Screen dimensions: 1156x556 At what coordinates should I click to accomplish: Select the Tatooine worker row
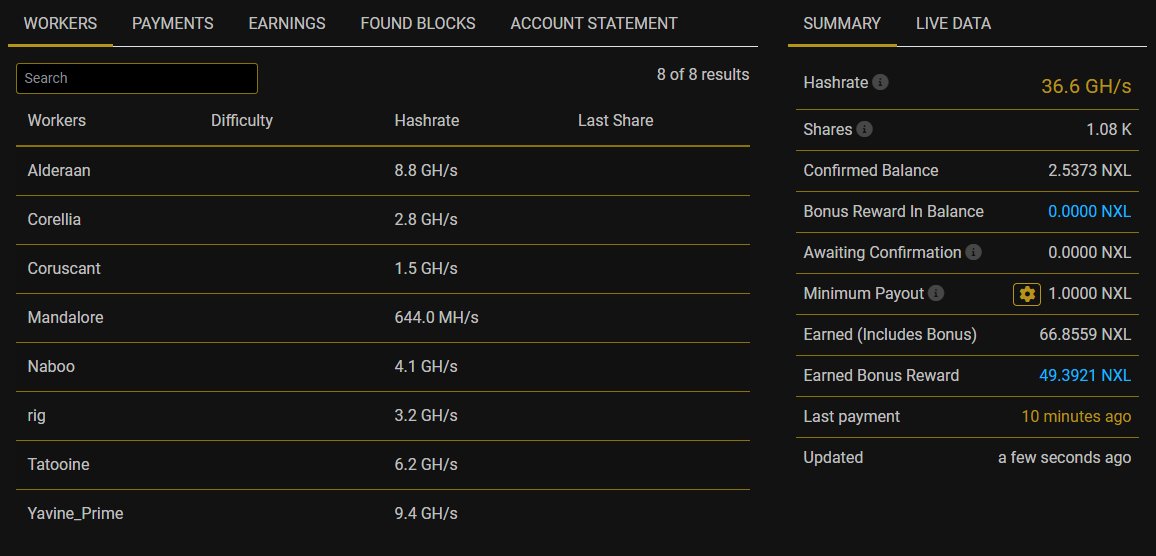383,465
